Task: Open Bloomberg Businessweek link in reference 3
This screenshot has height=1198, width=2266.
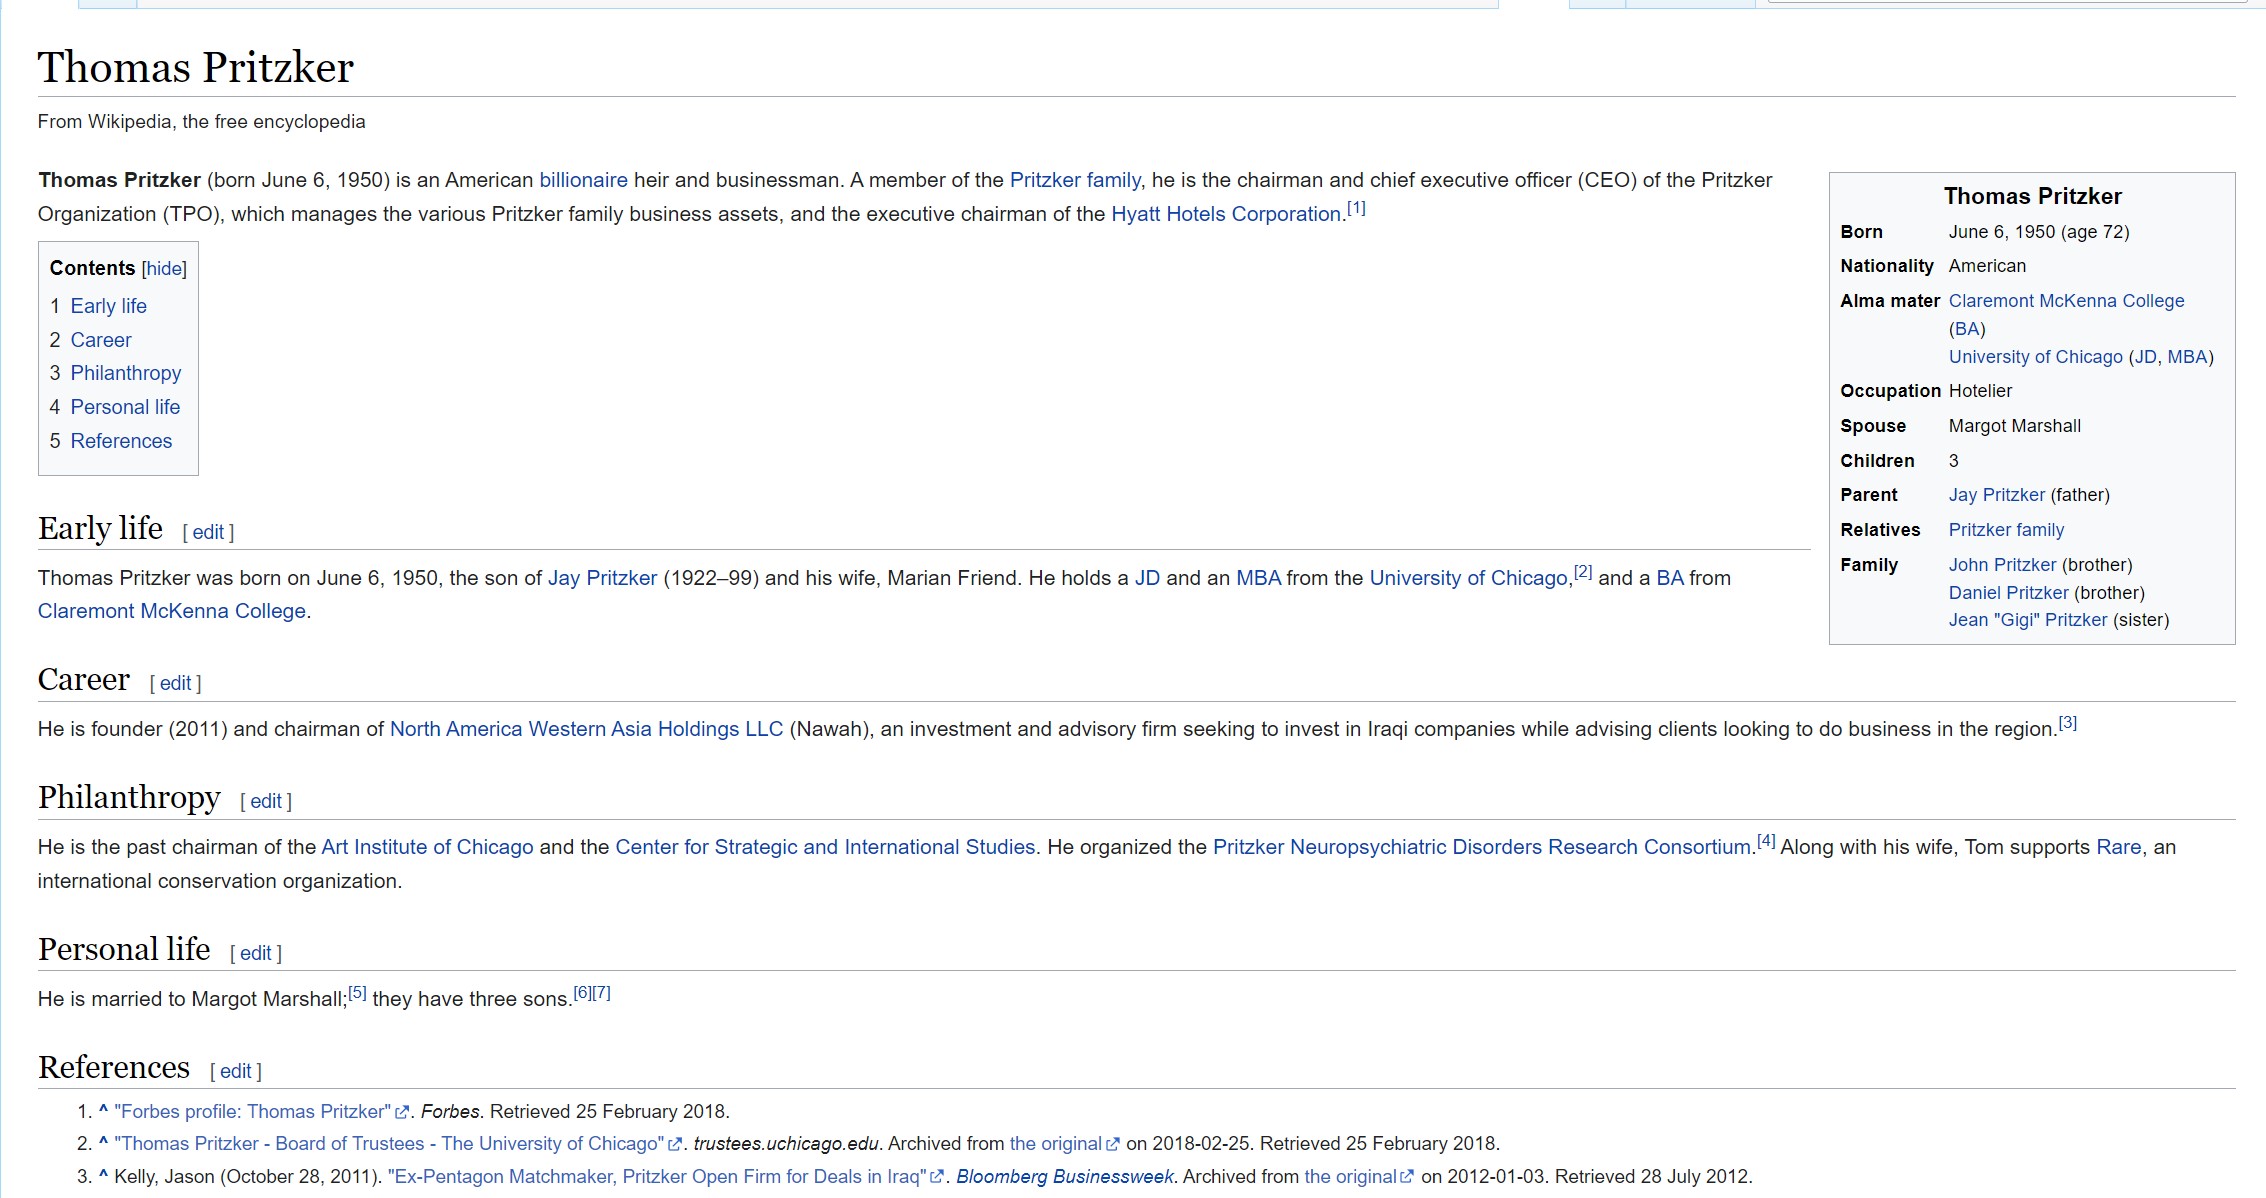Action: [1065, 1177]
